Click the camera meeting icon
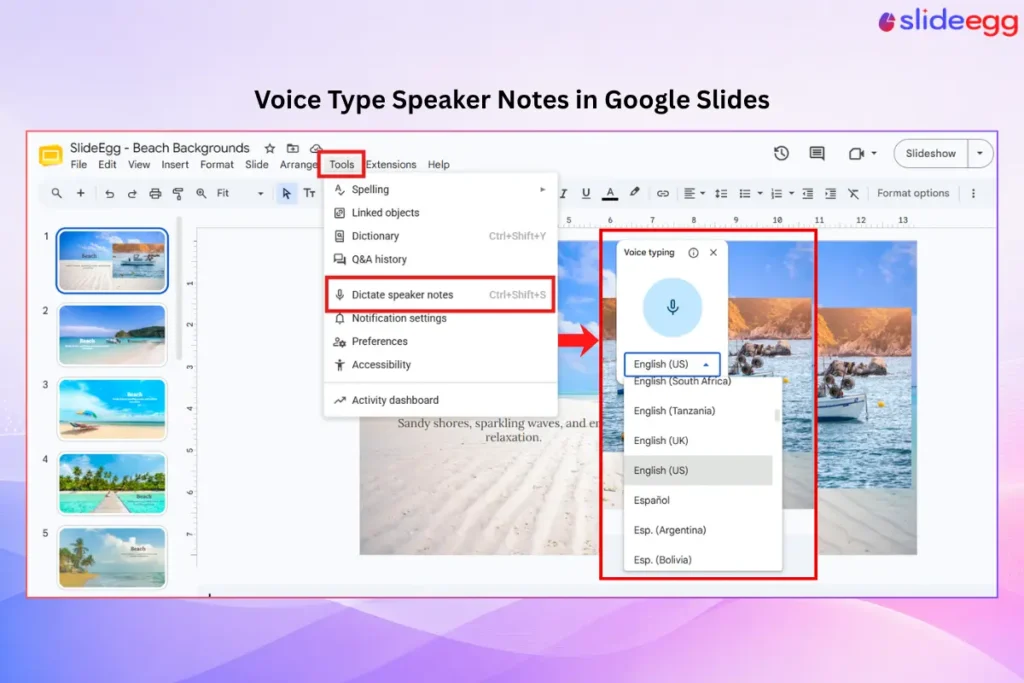The image size is (1024, 683). pyautogui.click(x=856, y=153)
